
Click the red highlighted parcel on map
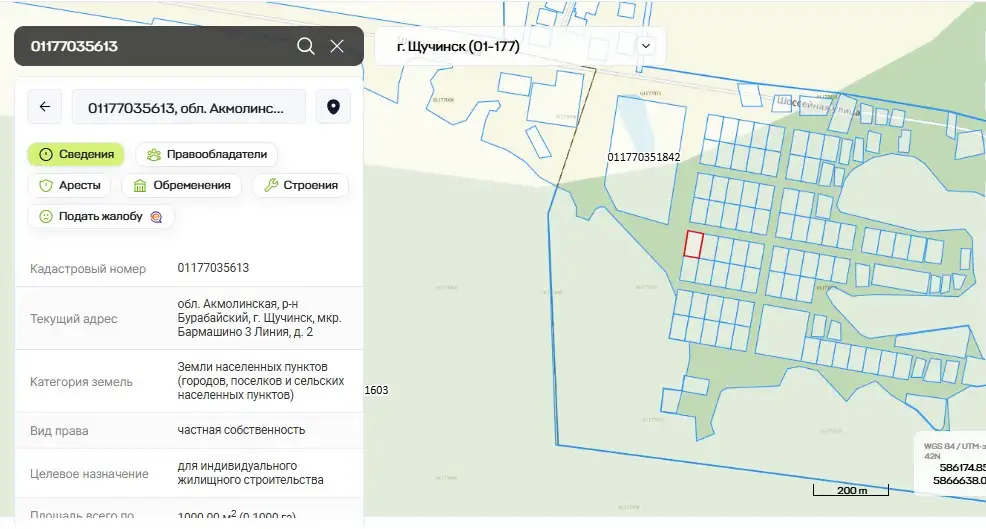coord(693,244)
